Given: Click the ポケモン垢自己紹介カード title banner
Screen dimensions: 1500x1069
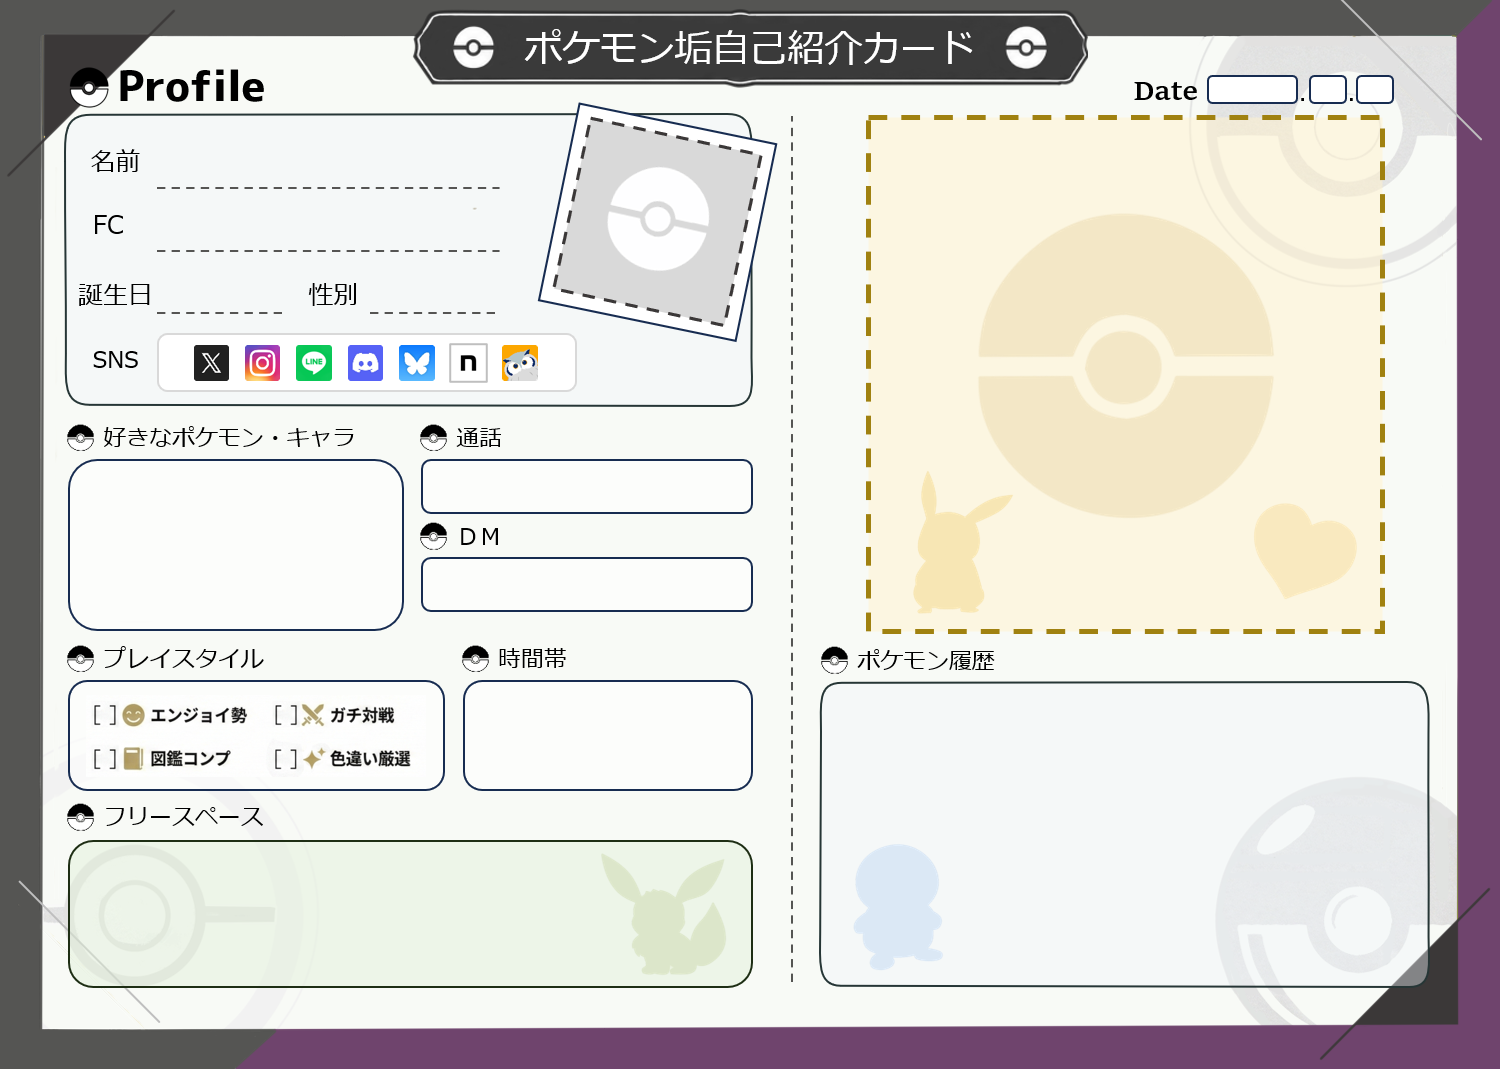Looking at the screenshot, I should [x=750, y=47].
